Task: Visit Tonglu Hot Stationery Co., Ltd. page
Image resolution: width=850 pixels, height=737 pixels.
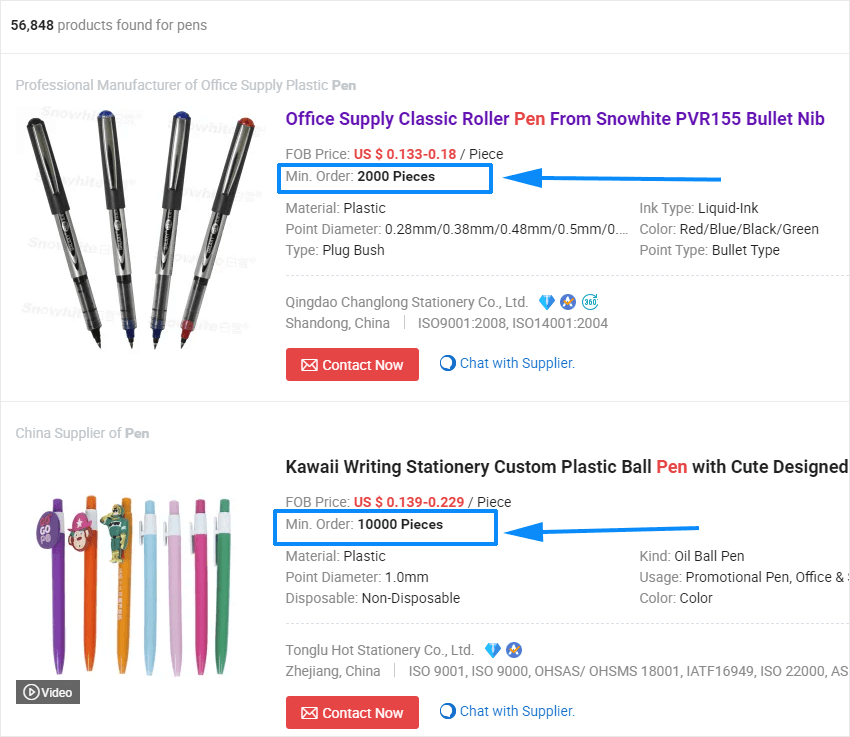Action: pyautogui.click(x=379, y=650)
